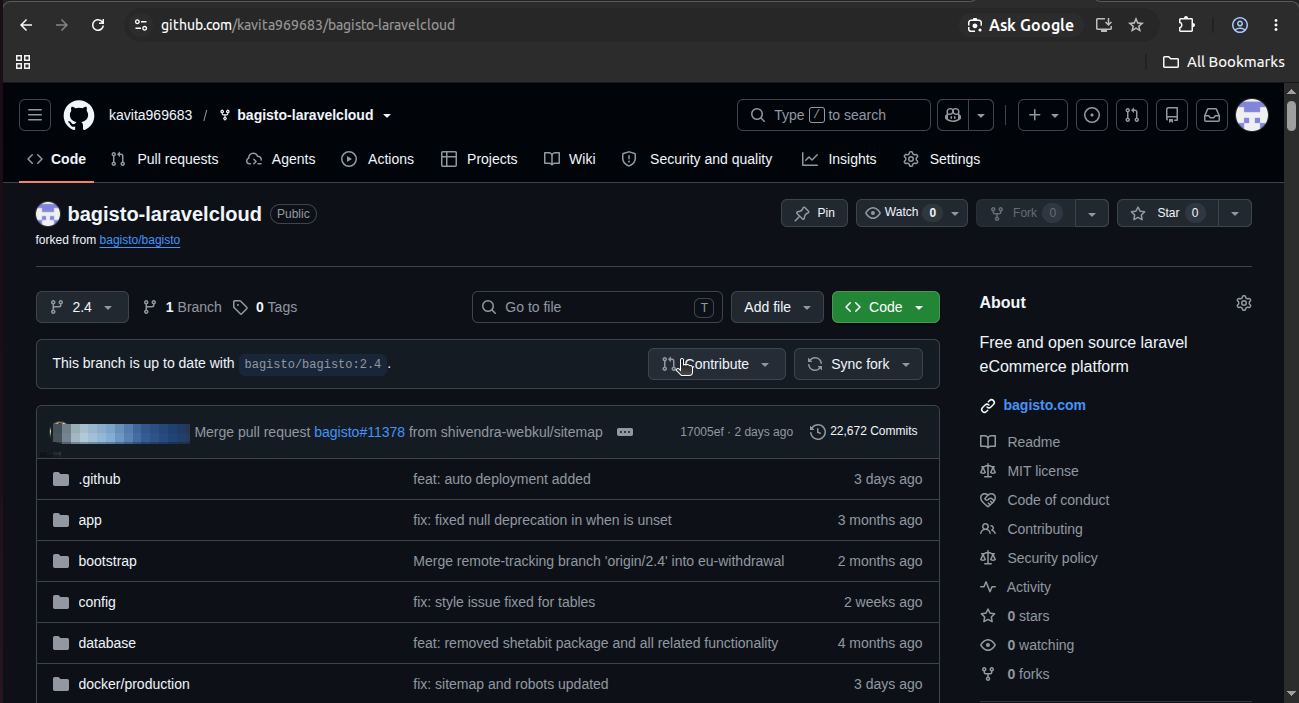Viewport: 1299px width, 703px height.
Task: Open the bagisto.com website link
Action: point(1044,405)
